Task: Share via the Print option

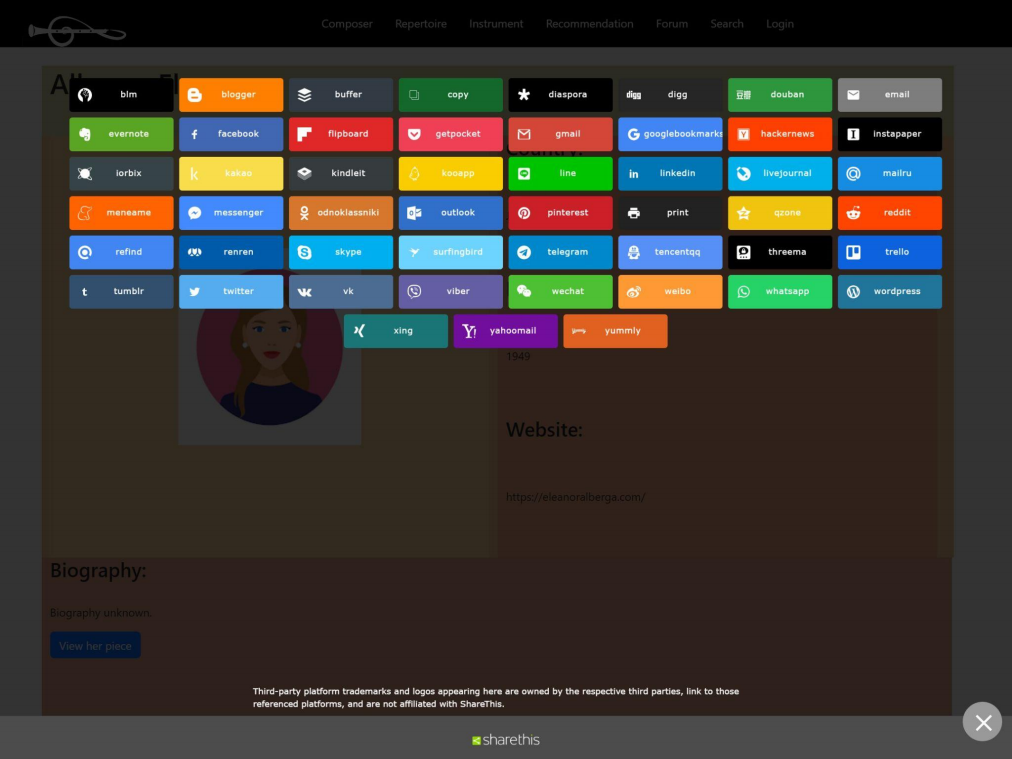Action: (x=670, y=212)
